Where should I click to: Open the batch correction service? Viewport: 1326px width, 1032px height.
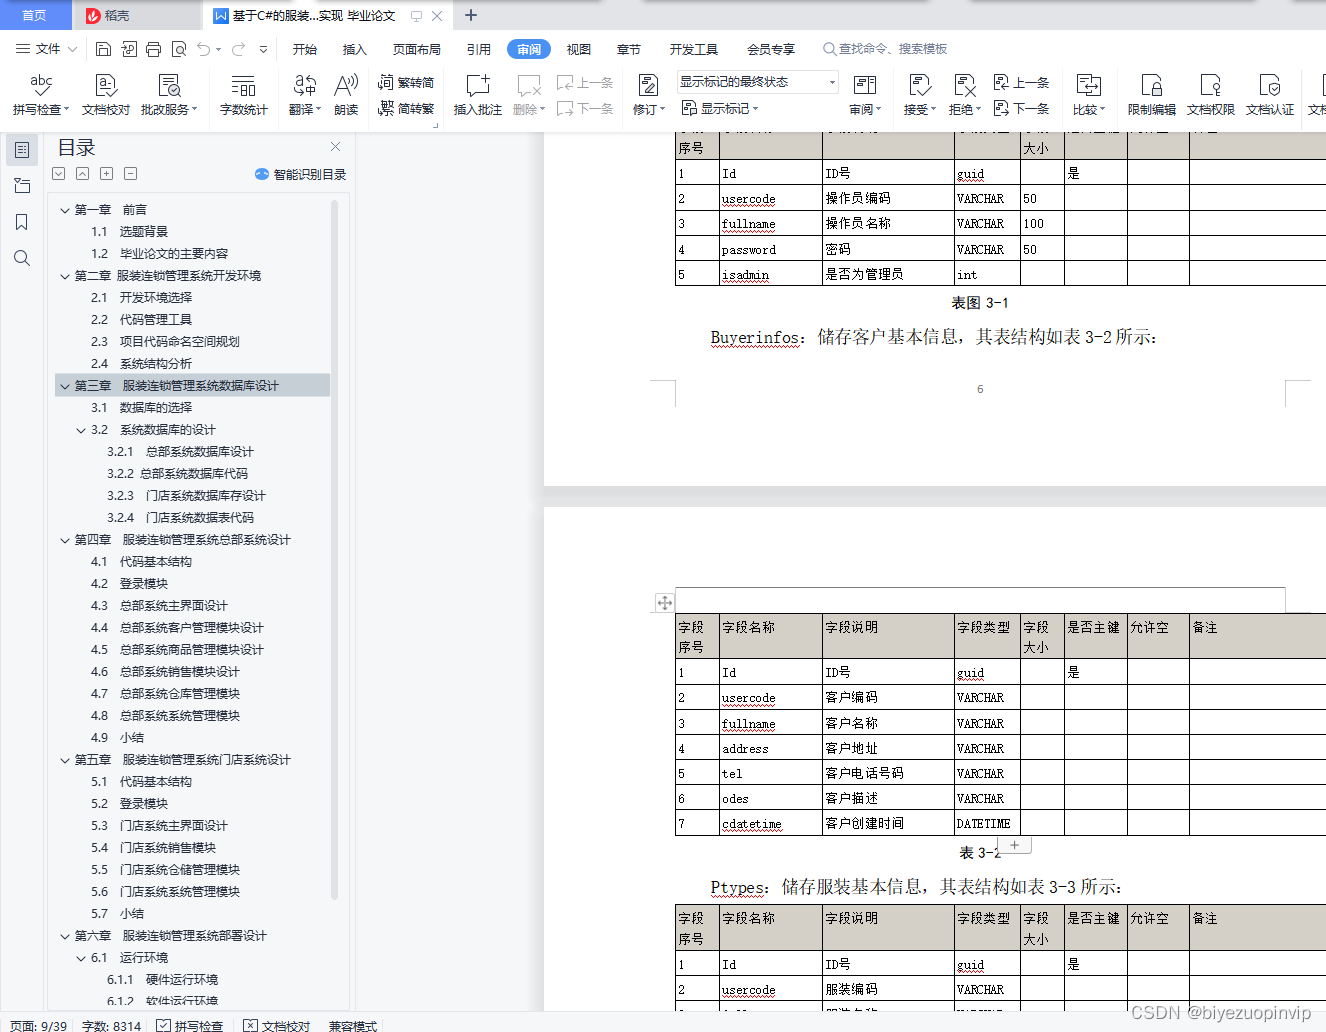(x=169, y=95)
